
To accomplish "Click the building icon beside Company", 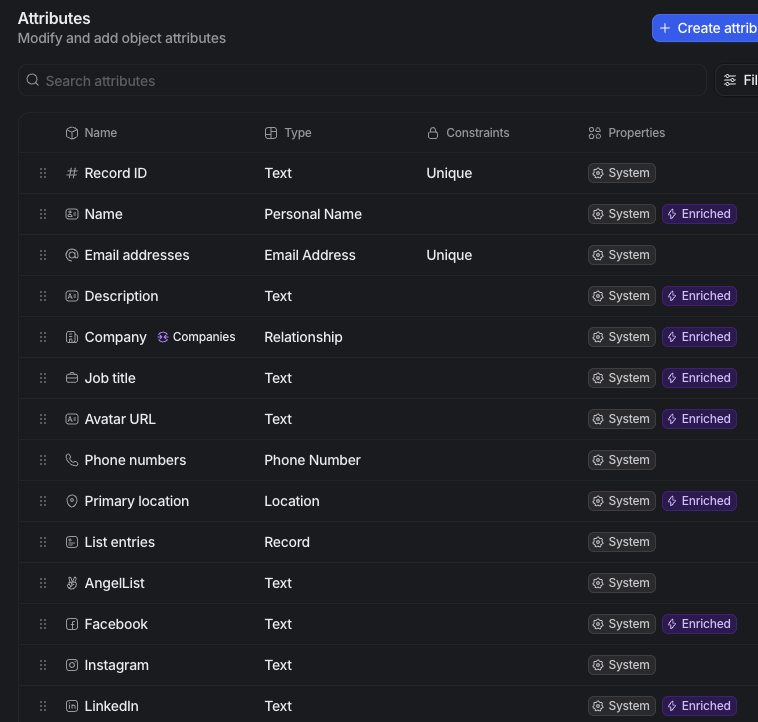I will tap(72, 337).
